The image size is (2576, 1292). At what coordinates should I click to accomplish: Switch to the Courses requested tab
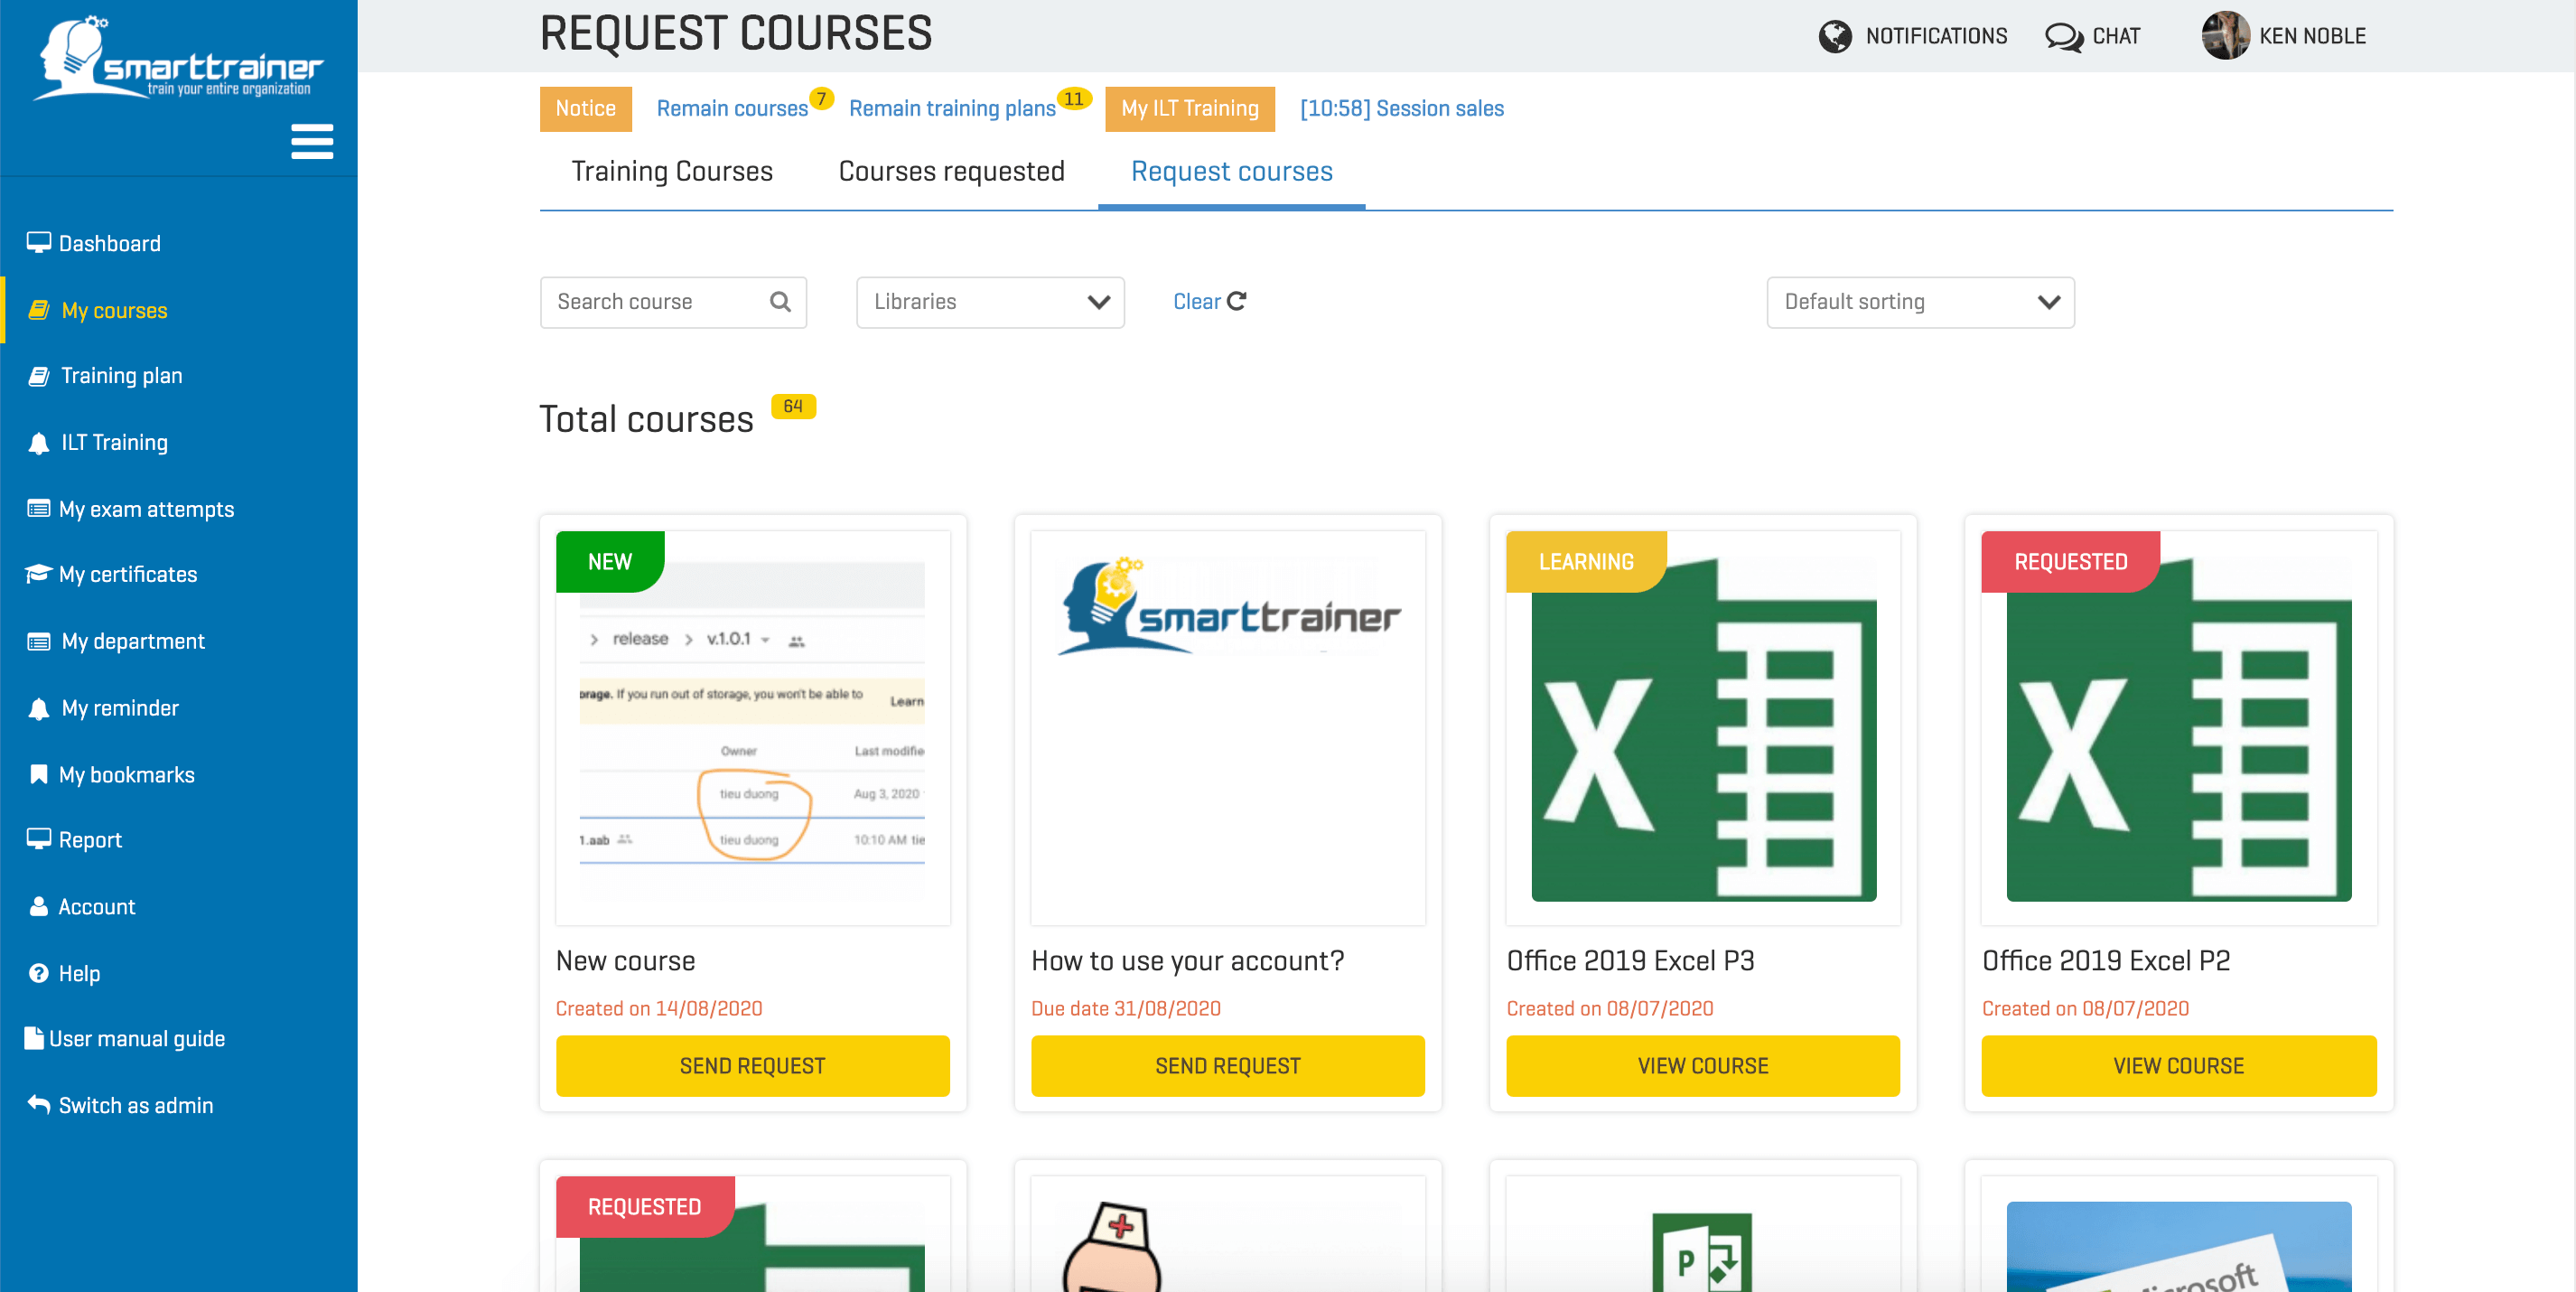(951, 172)
